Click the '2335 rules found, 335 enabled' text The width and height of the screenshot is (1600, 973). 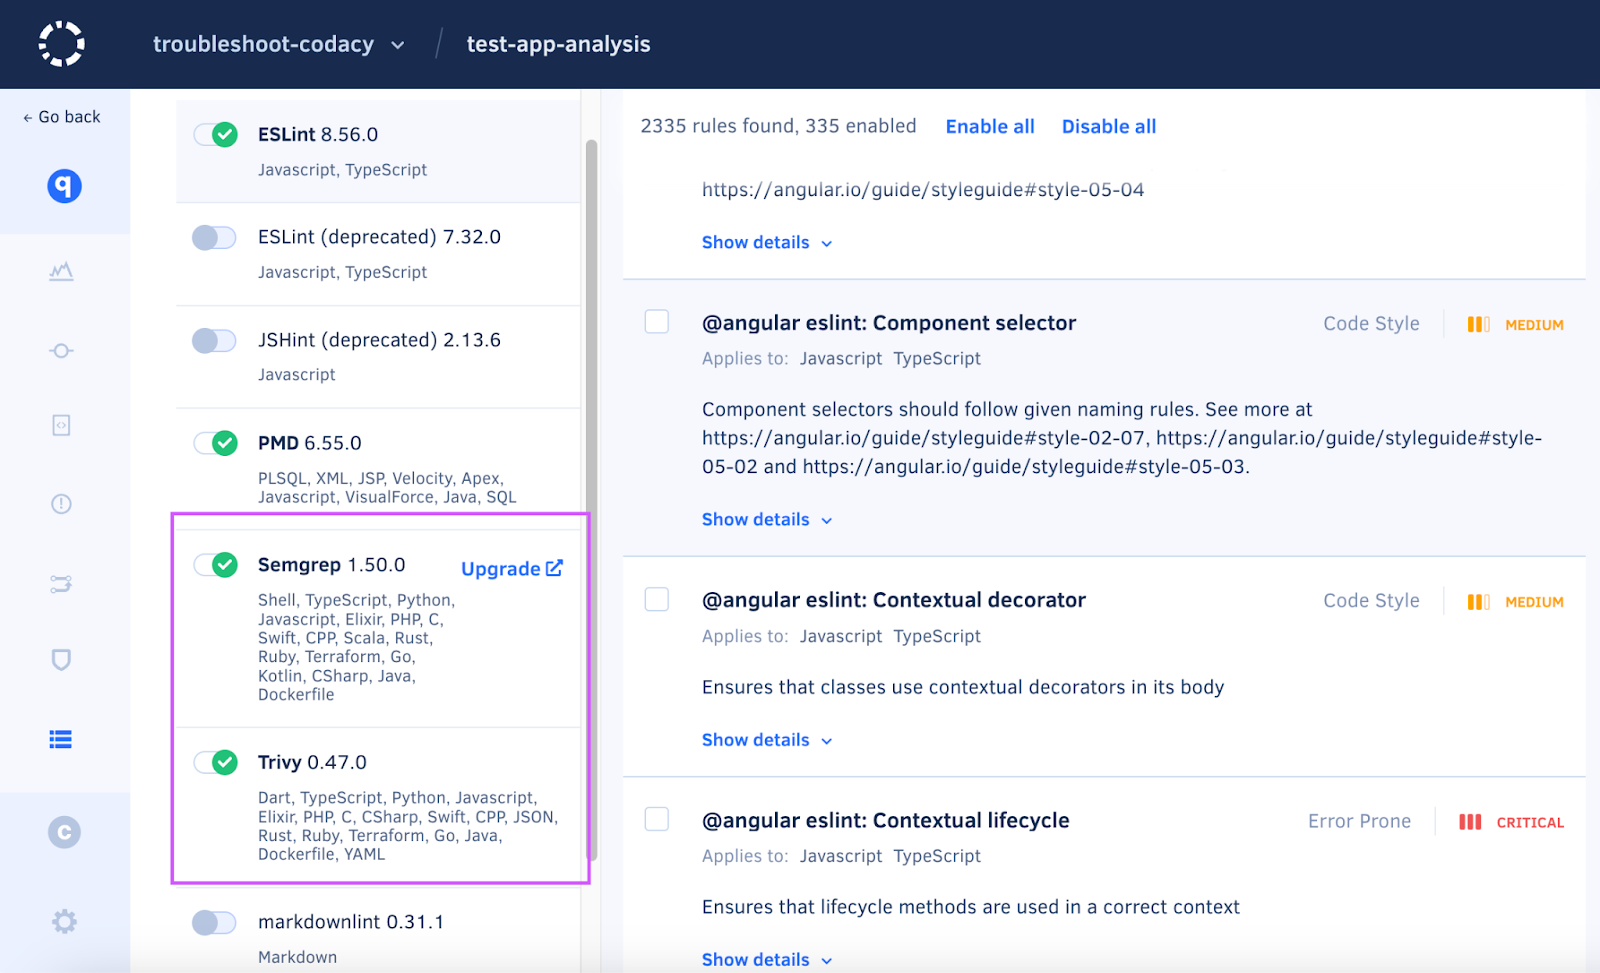[x=778, y=126]
